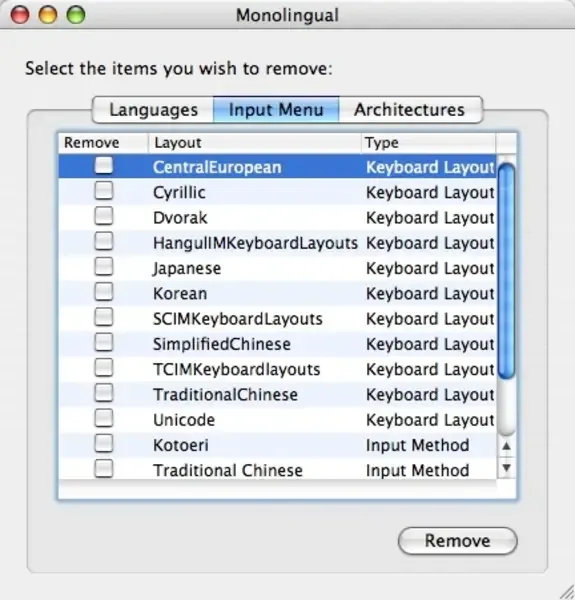575x600 pixels.
Task: Click the window resize grip
Action: (566, 592)
